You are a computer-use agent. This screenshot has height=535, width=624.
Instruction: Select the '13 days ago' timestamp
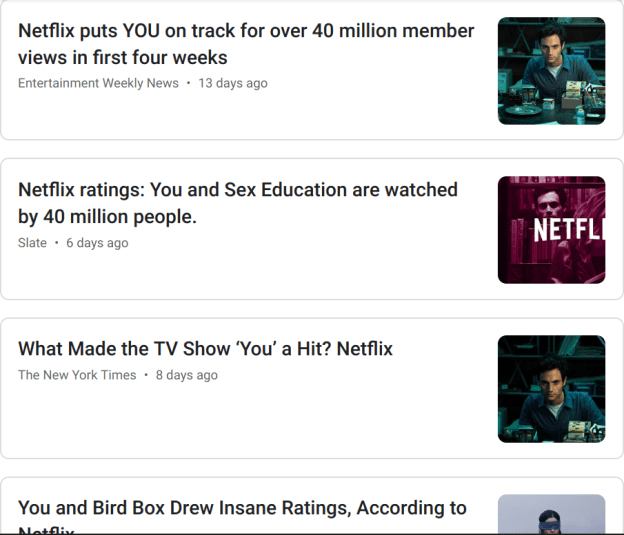[x=233, y=83]
